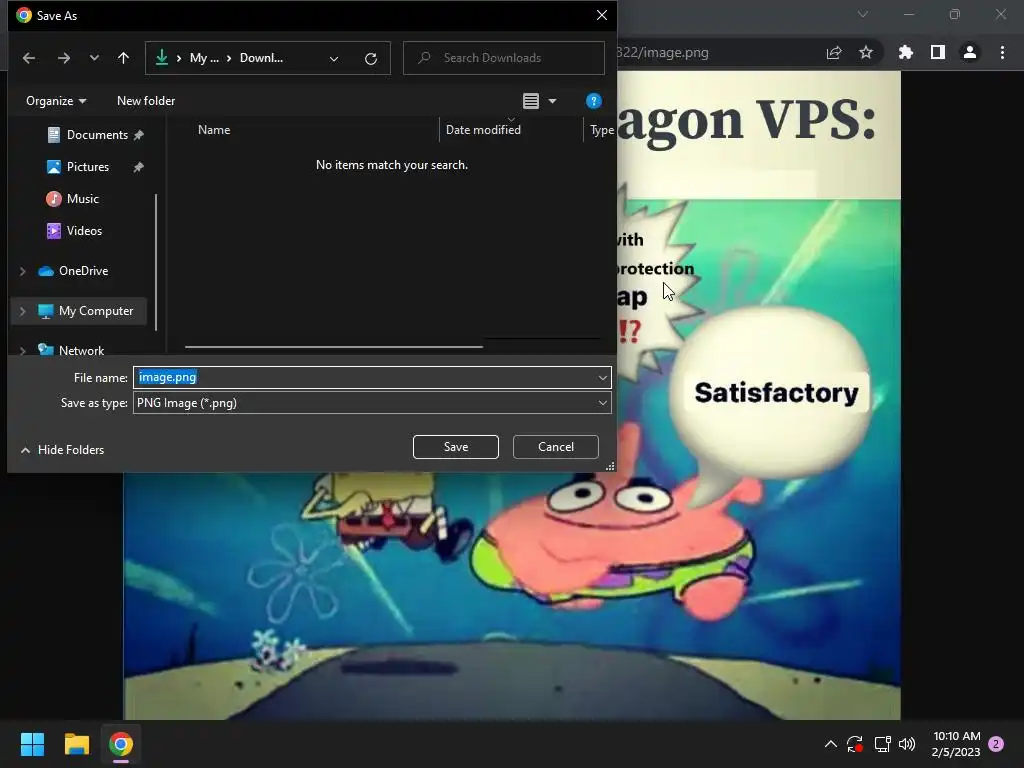Expand the address bar history dropdown
The image size is (1024, 768).
point(334,59)
